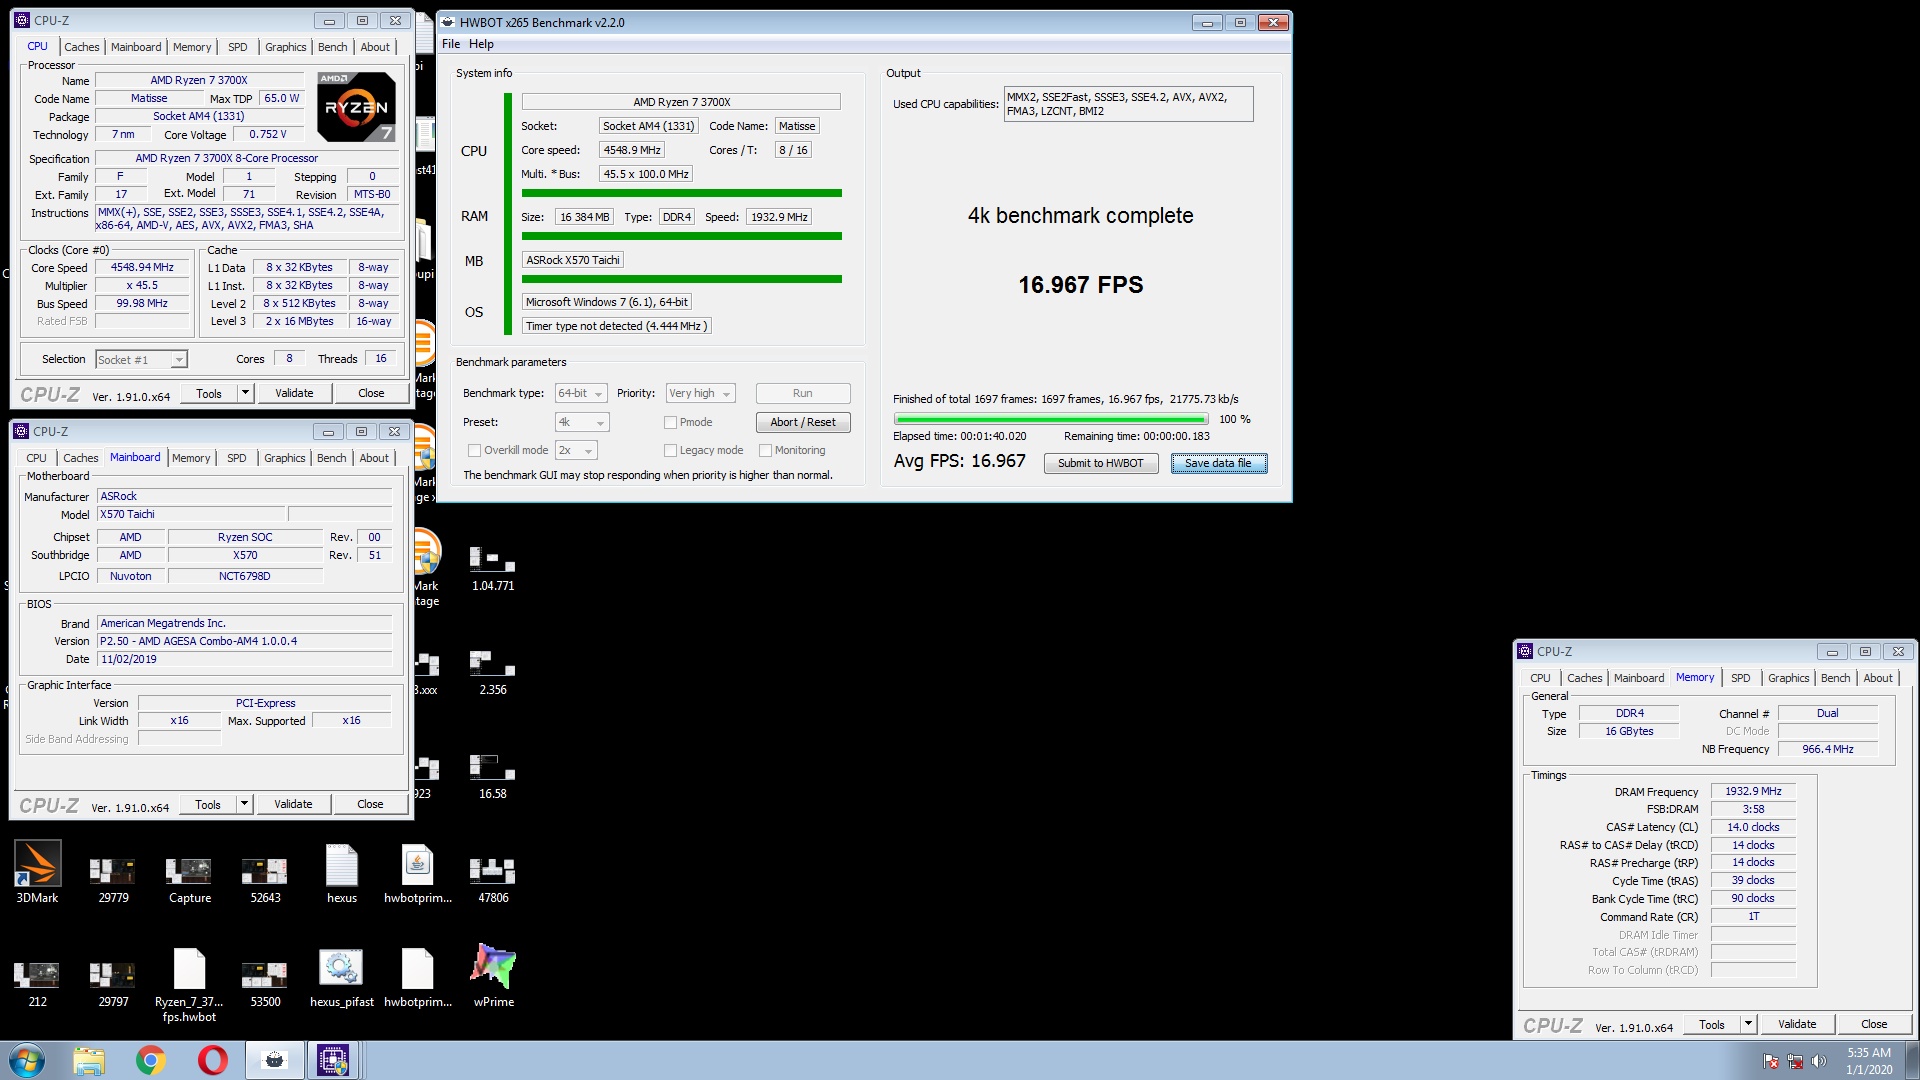Switch to the CPU-Z taskbar button

333,1060
